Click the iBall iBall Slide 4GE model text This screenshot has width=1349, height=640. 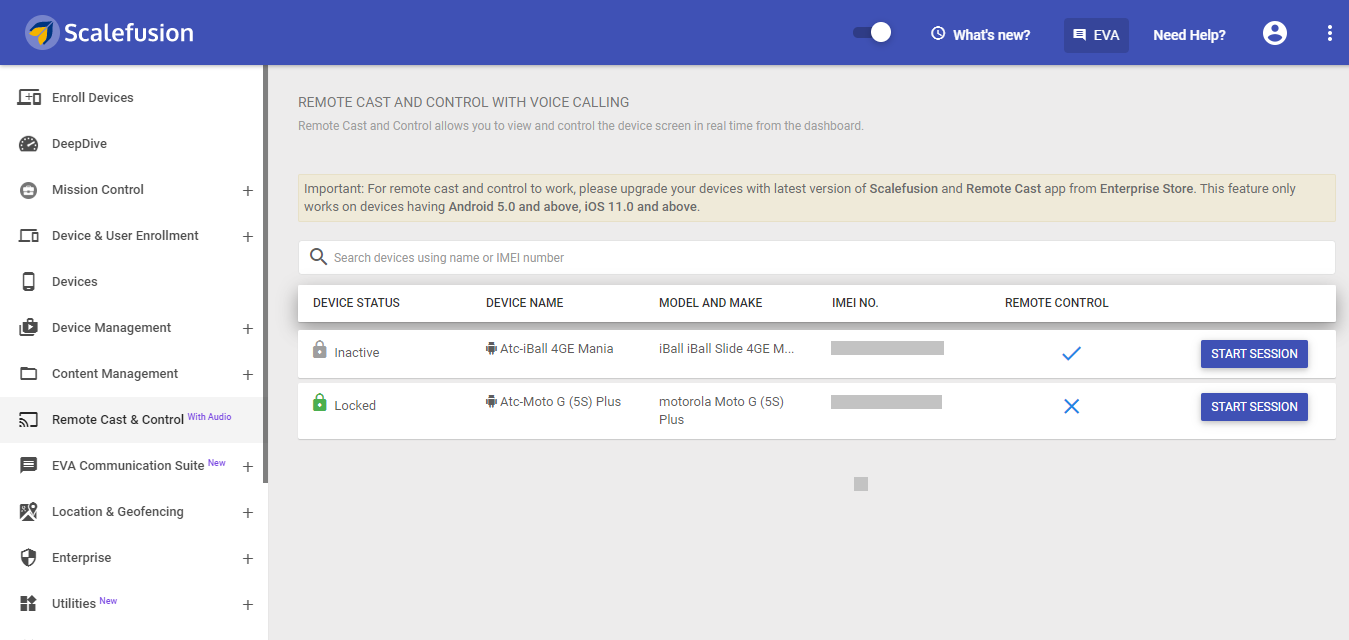point(726,349)
